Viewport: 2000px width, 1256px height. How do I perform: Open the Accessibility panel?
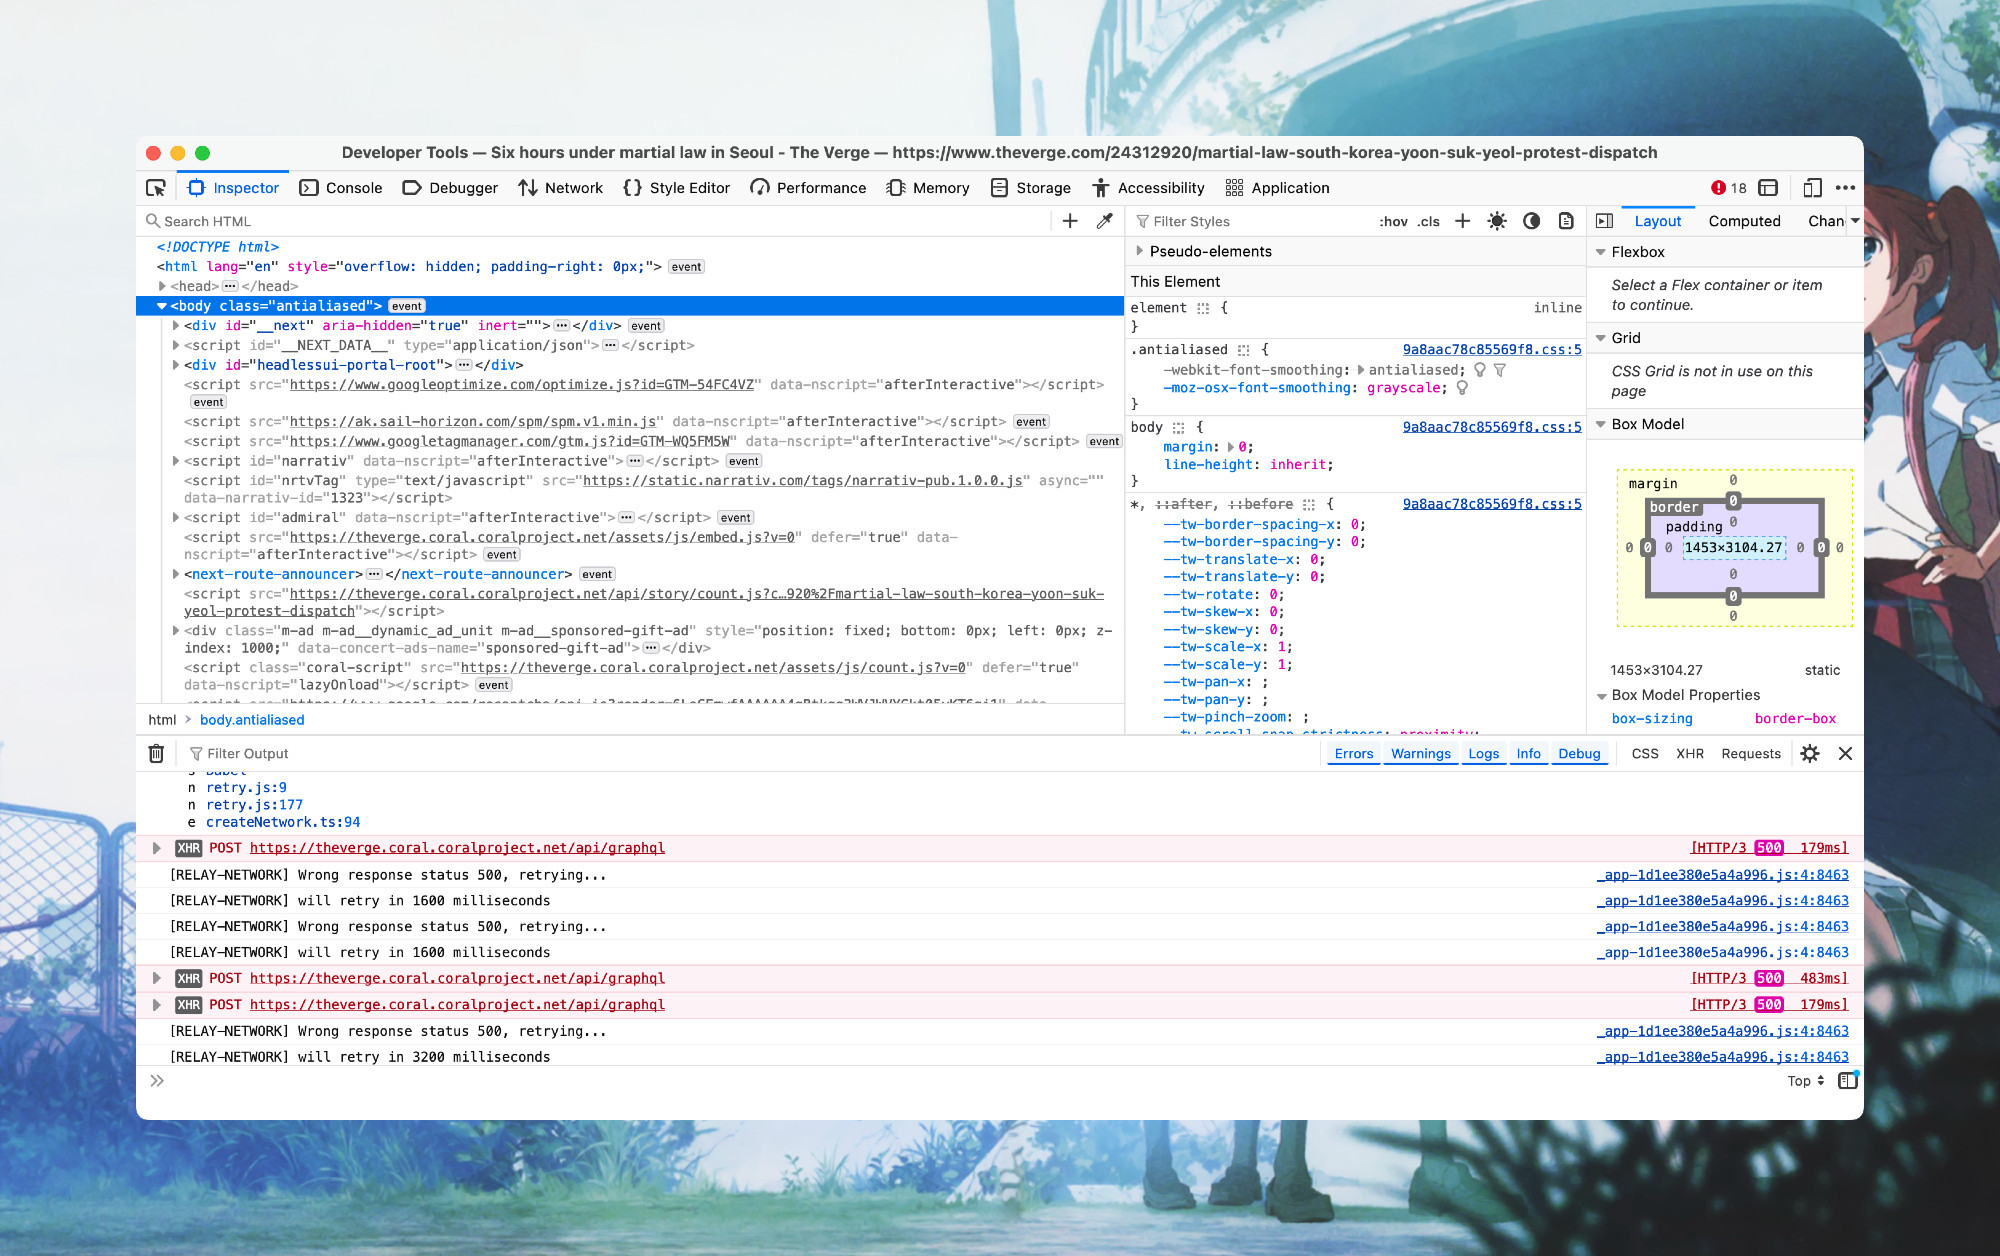pyautogui.click(x=1148, y=188)
